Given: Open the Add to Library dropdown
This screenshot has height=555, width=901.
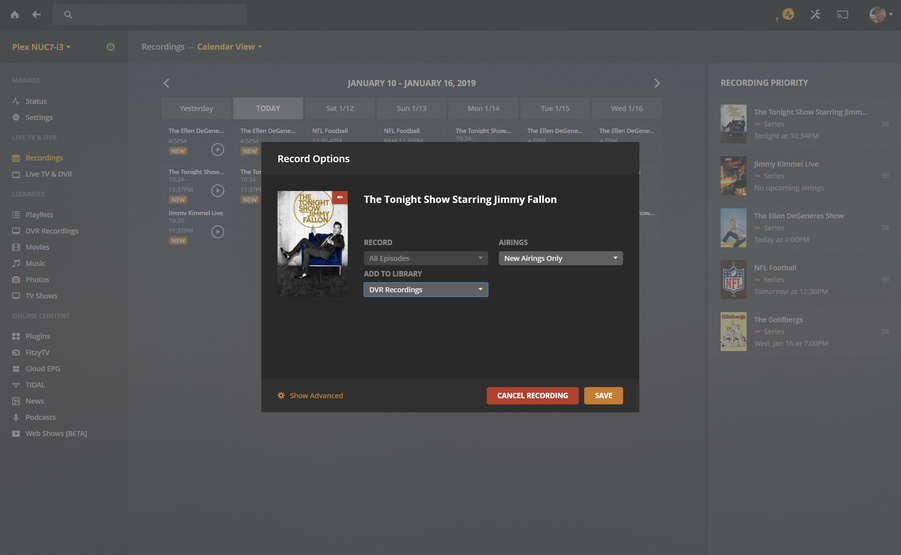Looking at the screenshot, I should [426, 290].
